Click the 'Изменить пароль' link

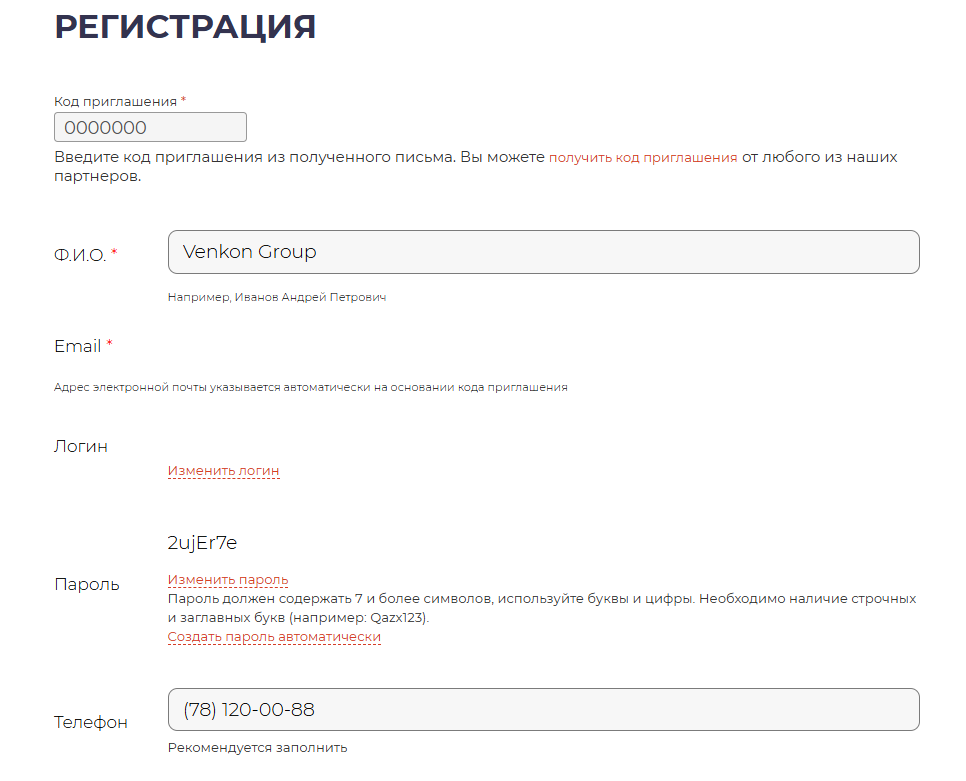click(x=227, y=579)
